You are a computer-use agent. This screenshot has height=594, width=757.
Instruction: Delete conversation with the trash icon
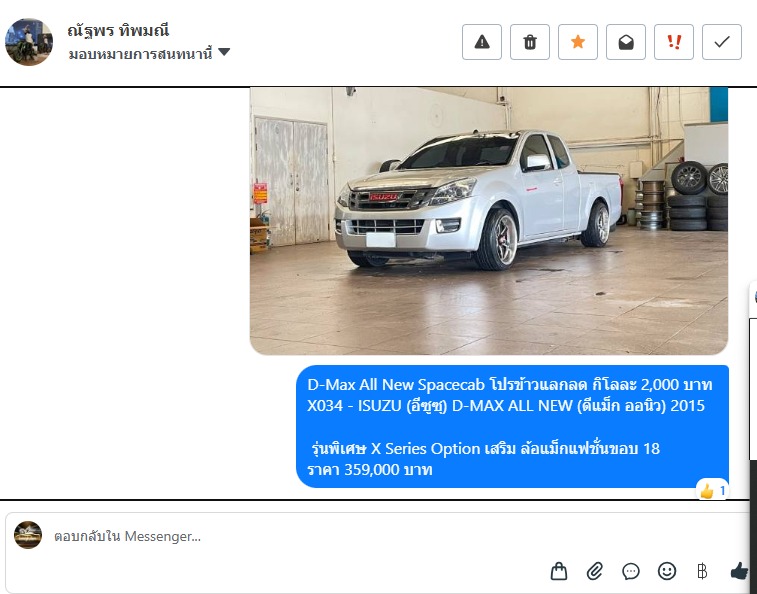530,42
